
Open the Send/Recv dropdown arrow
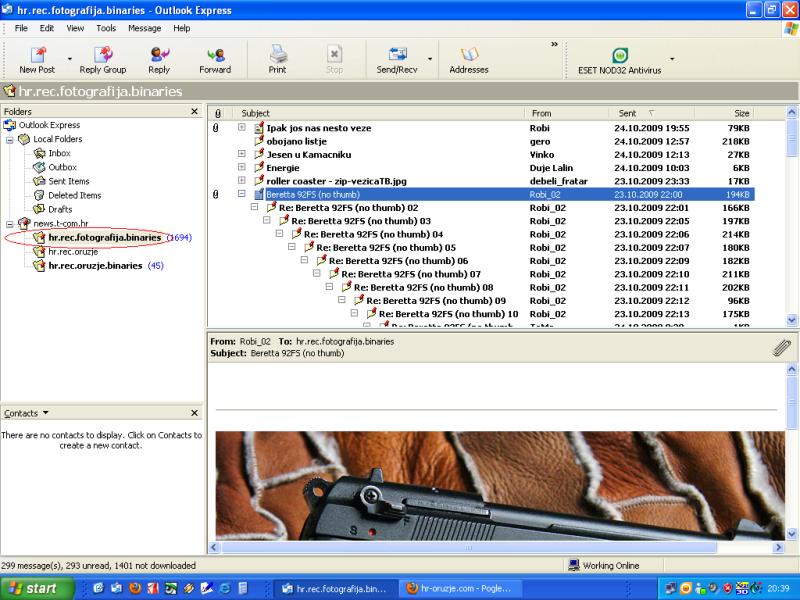point(430,59)
